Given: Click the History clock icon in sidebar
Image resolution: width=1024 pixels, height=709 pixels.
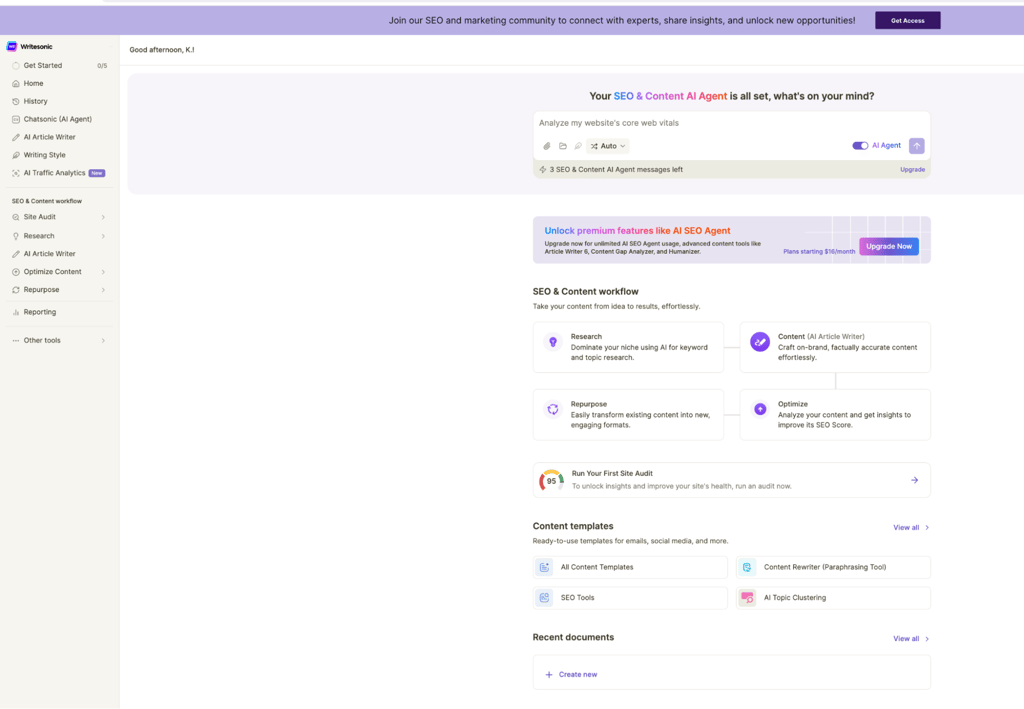Looking at the screenshot, I should (16, 101).
